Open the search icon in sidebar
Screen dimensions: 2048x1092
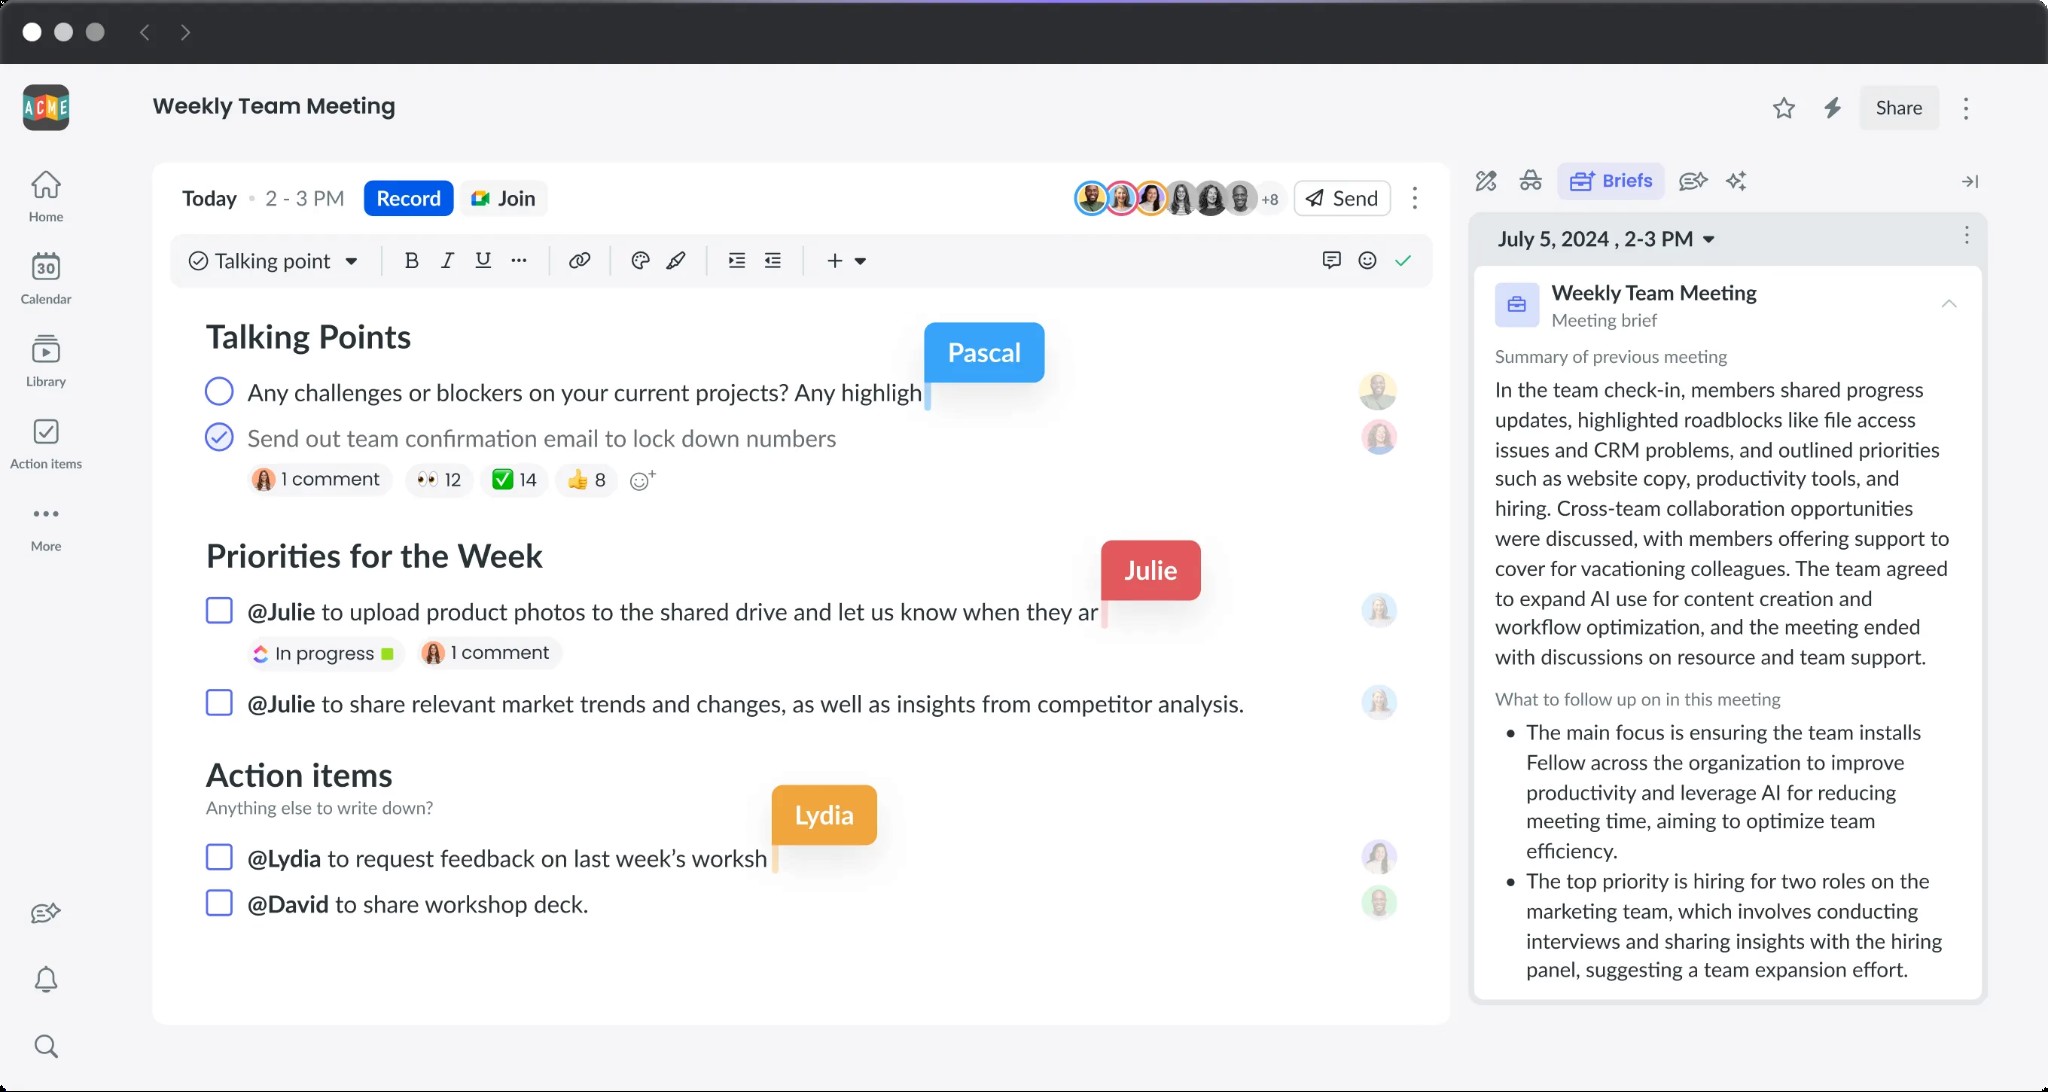pyautogui.click(x=46, y=1046)
